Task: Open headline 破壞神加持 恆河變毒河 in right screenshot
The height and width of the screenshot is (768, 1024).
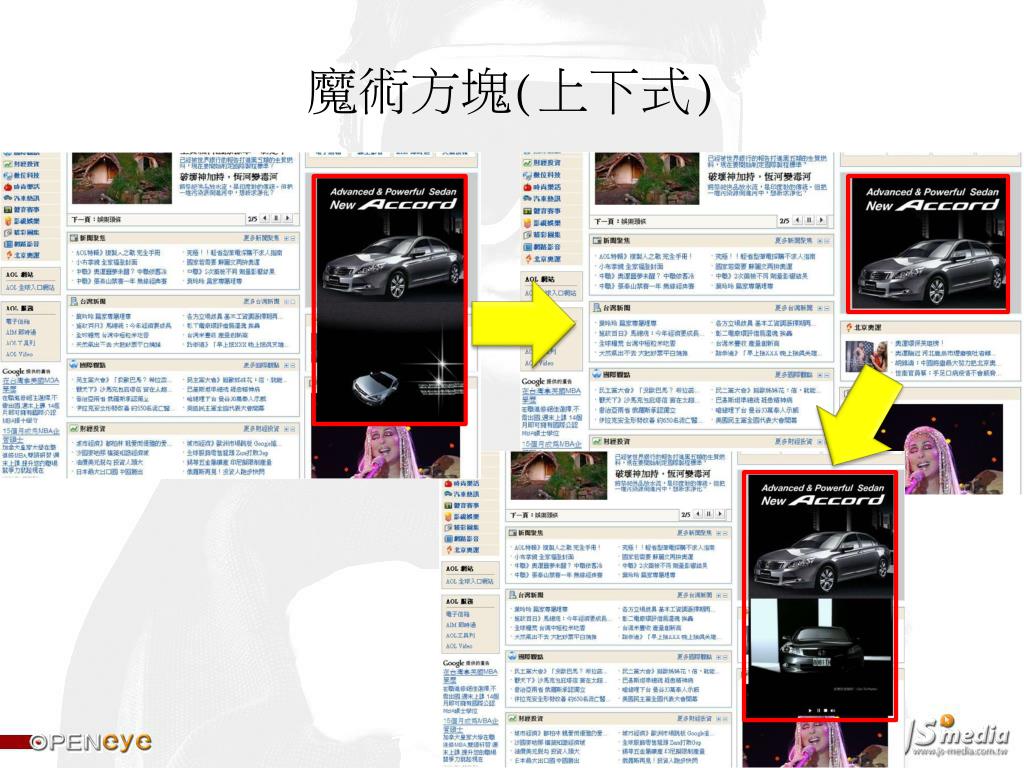Action: tap(760, 177)
